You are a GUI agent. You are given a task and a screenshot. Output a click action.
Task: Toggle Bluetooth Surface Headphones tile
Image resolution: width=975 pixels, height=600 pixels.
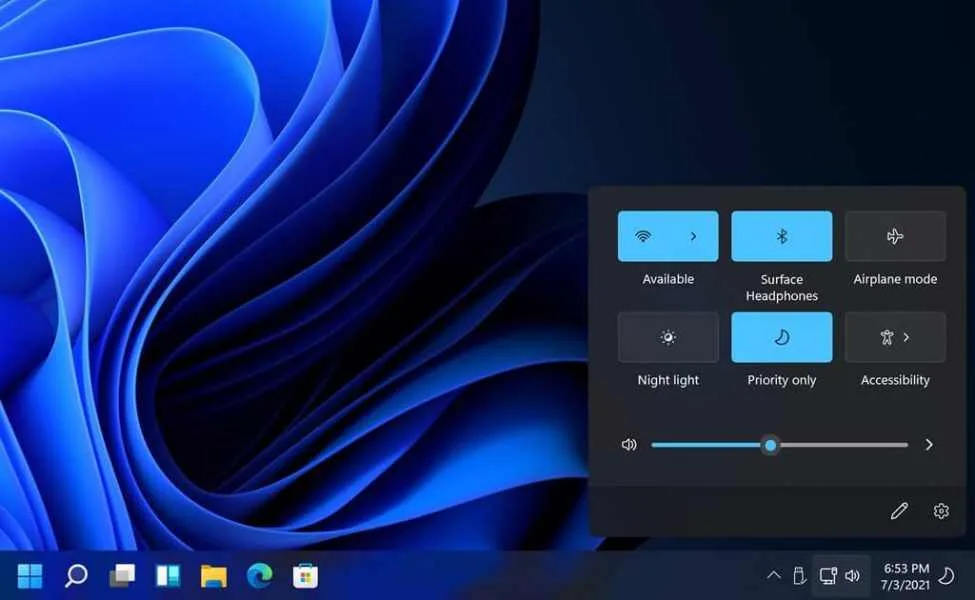click(x=782, y=236)
